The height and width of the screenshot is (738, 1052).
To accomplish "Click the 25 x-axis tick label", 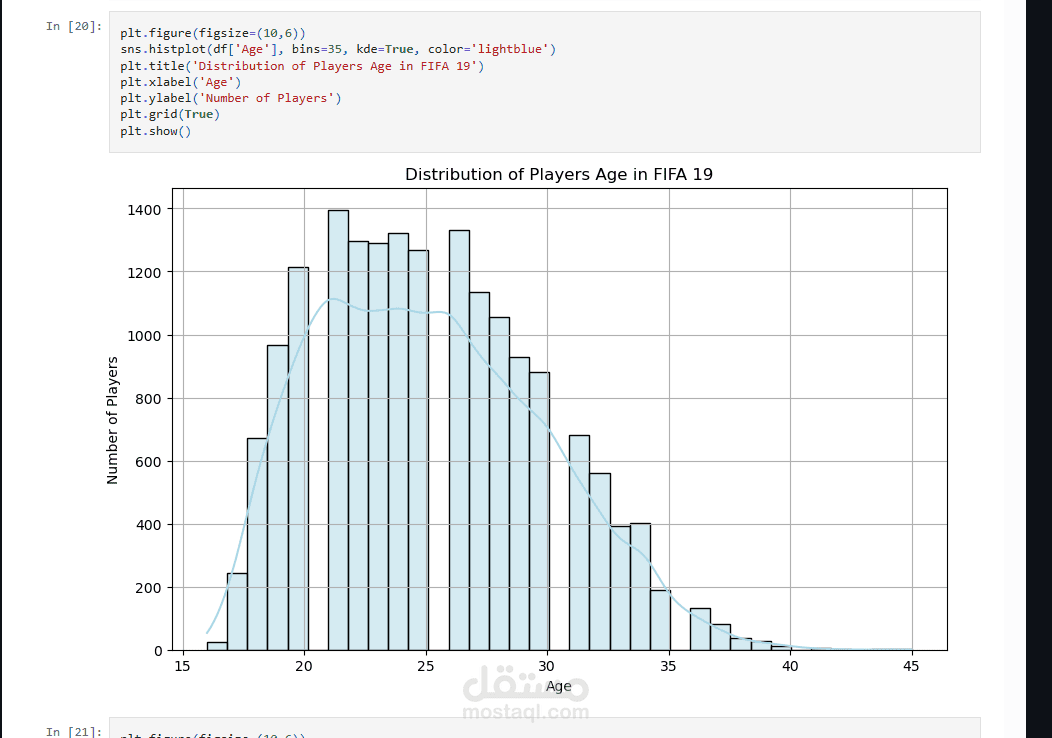I will point(425,666).
